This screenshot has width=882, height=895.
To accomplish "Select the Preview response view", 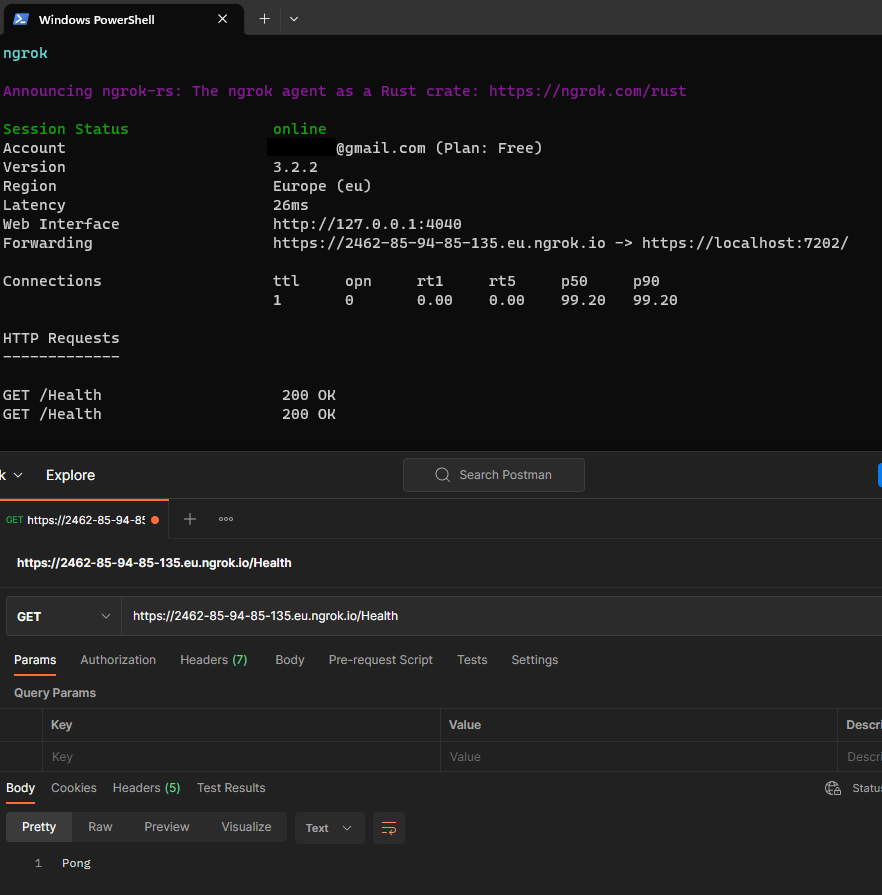I will tap(167, 827).
